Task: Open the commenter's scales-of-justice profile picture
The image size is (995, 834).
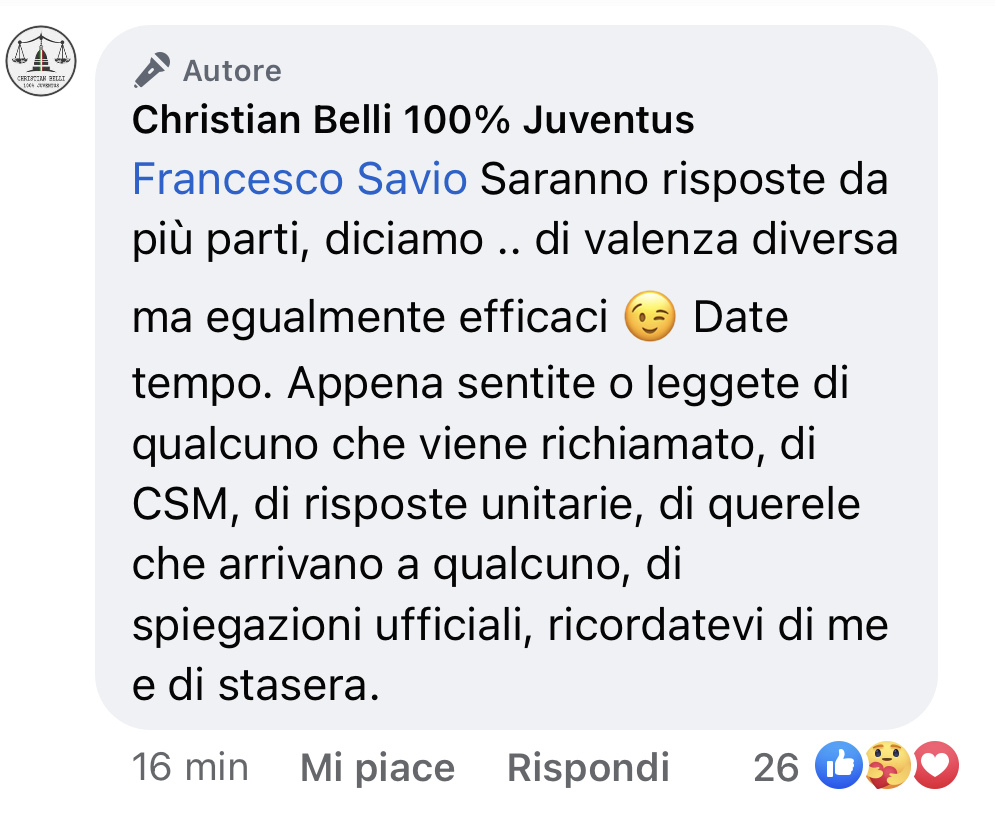Action: click(41, 61)
